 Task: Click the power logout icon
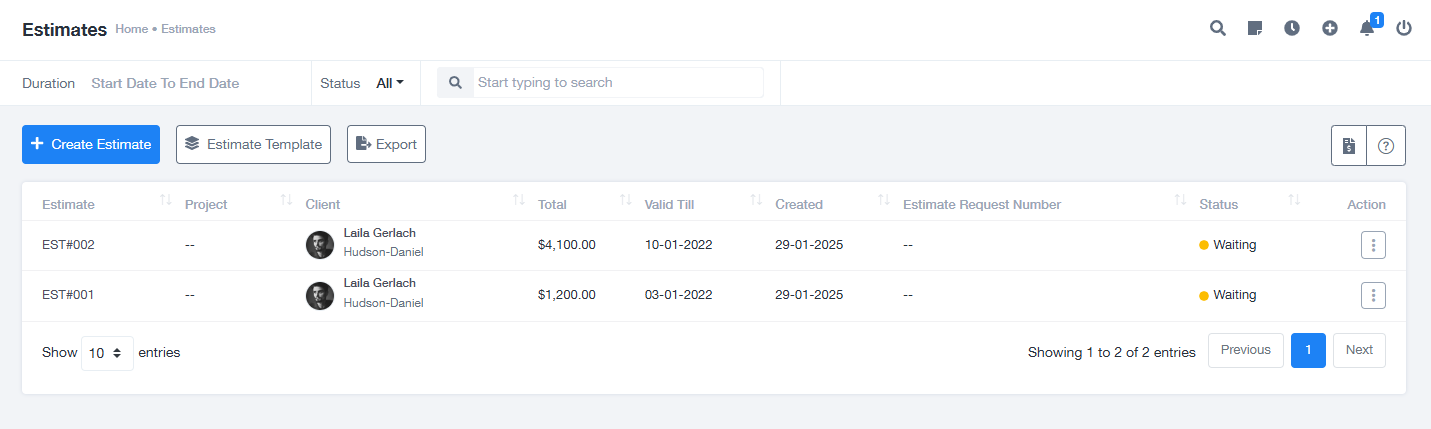[1404, 28]
